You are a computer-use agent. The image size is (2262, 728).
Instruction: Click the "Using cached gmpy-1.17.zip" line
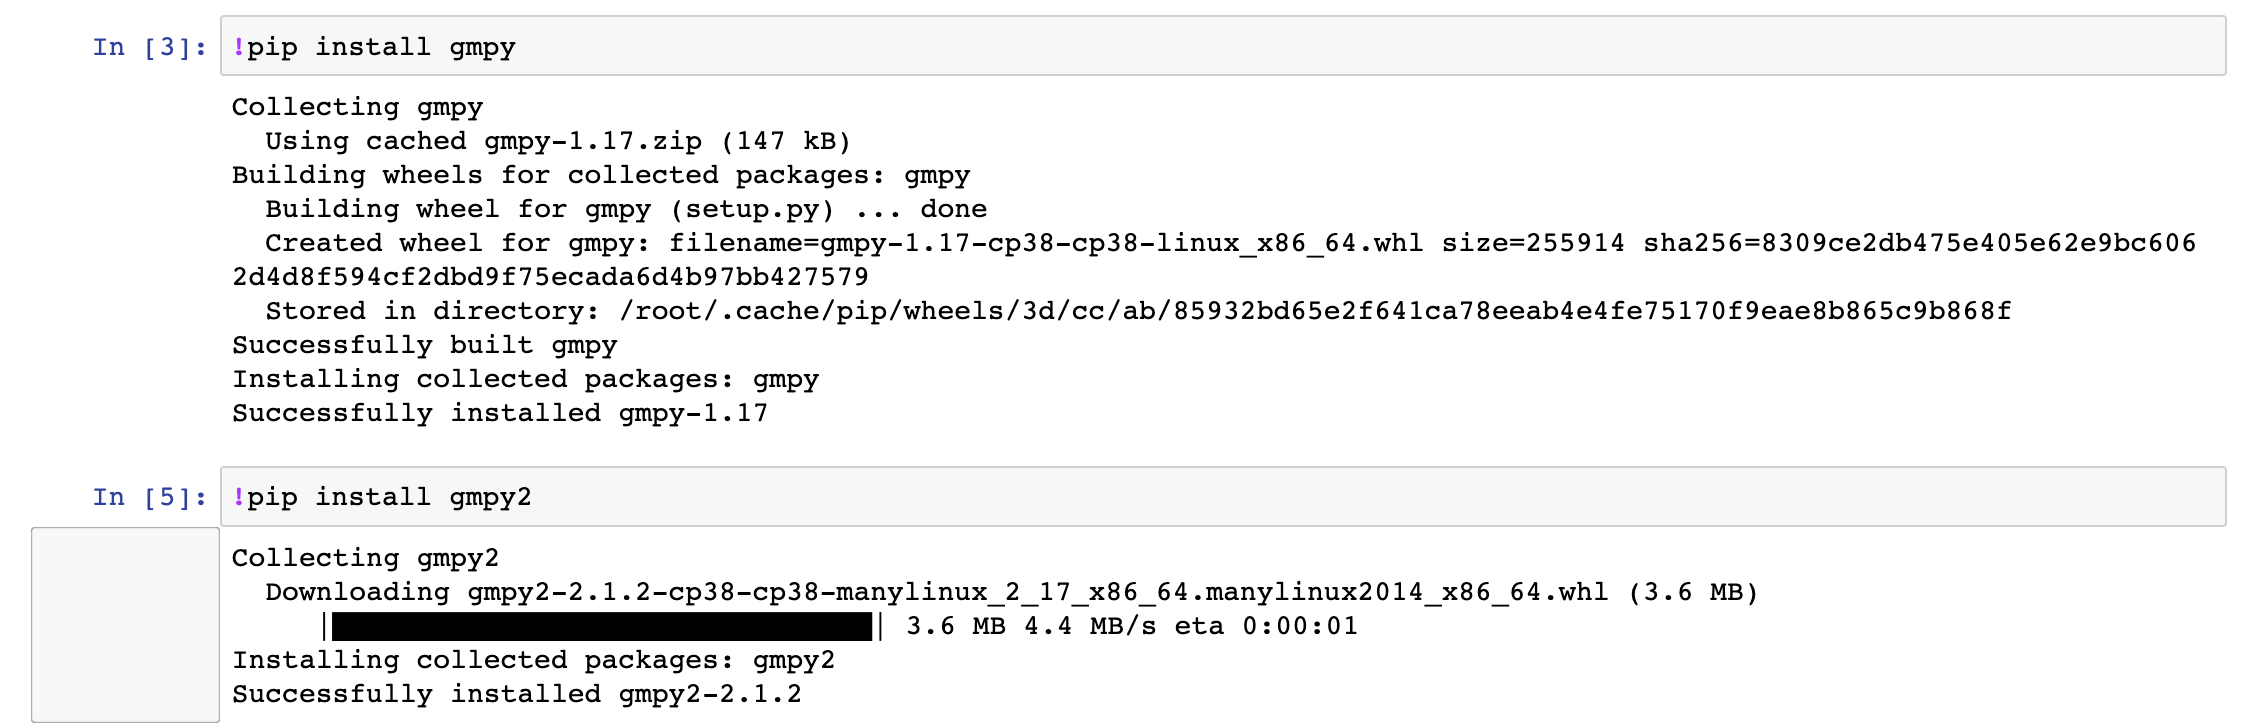coord(558,141)
